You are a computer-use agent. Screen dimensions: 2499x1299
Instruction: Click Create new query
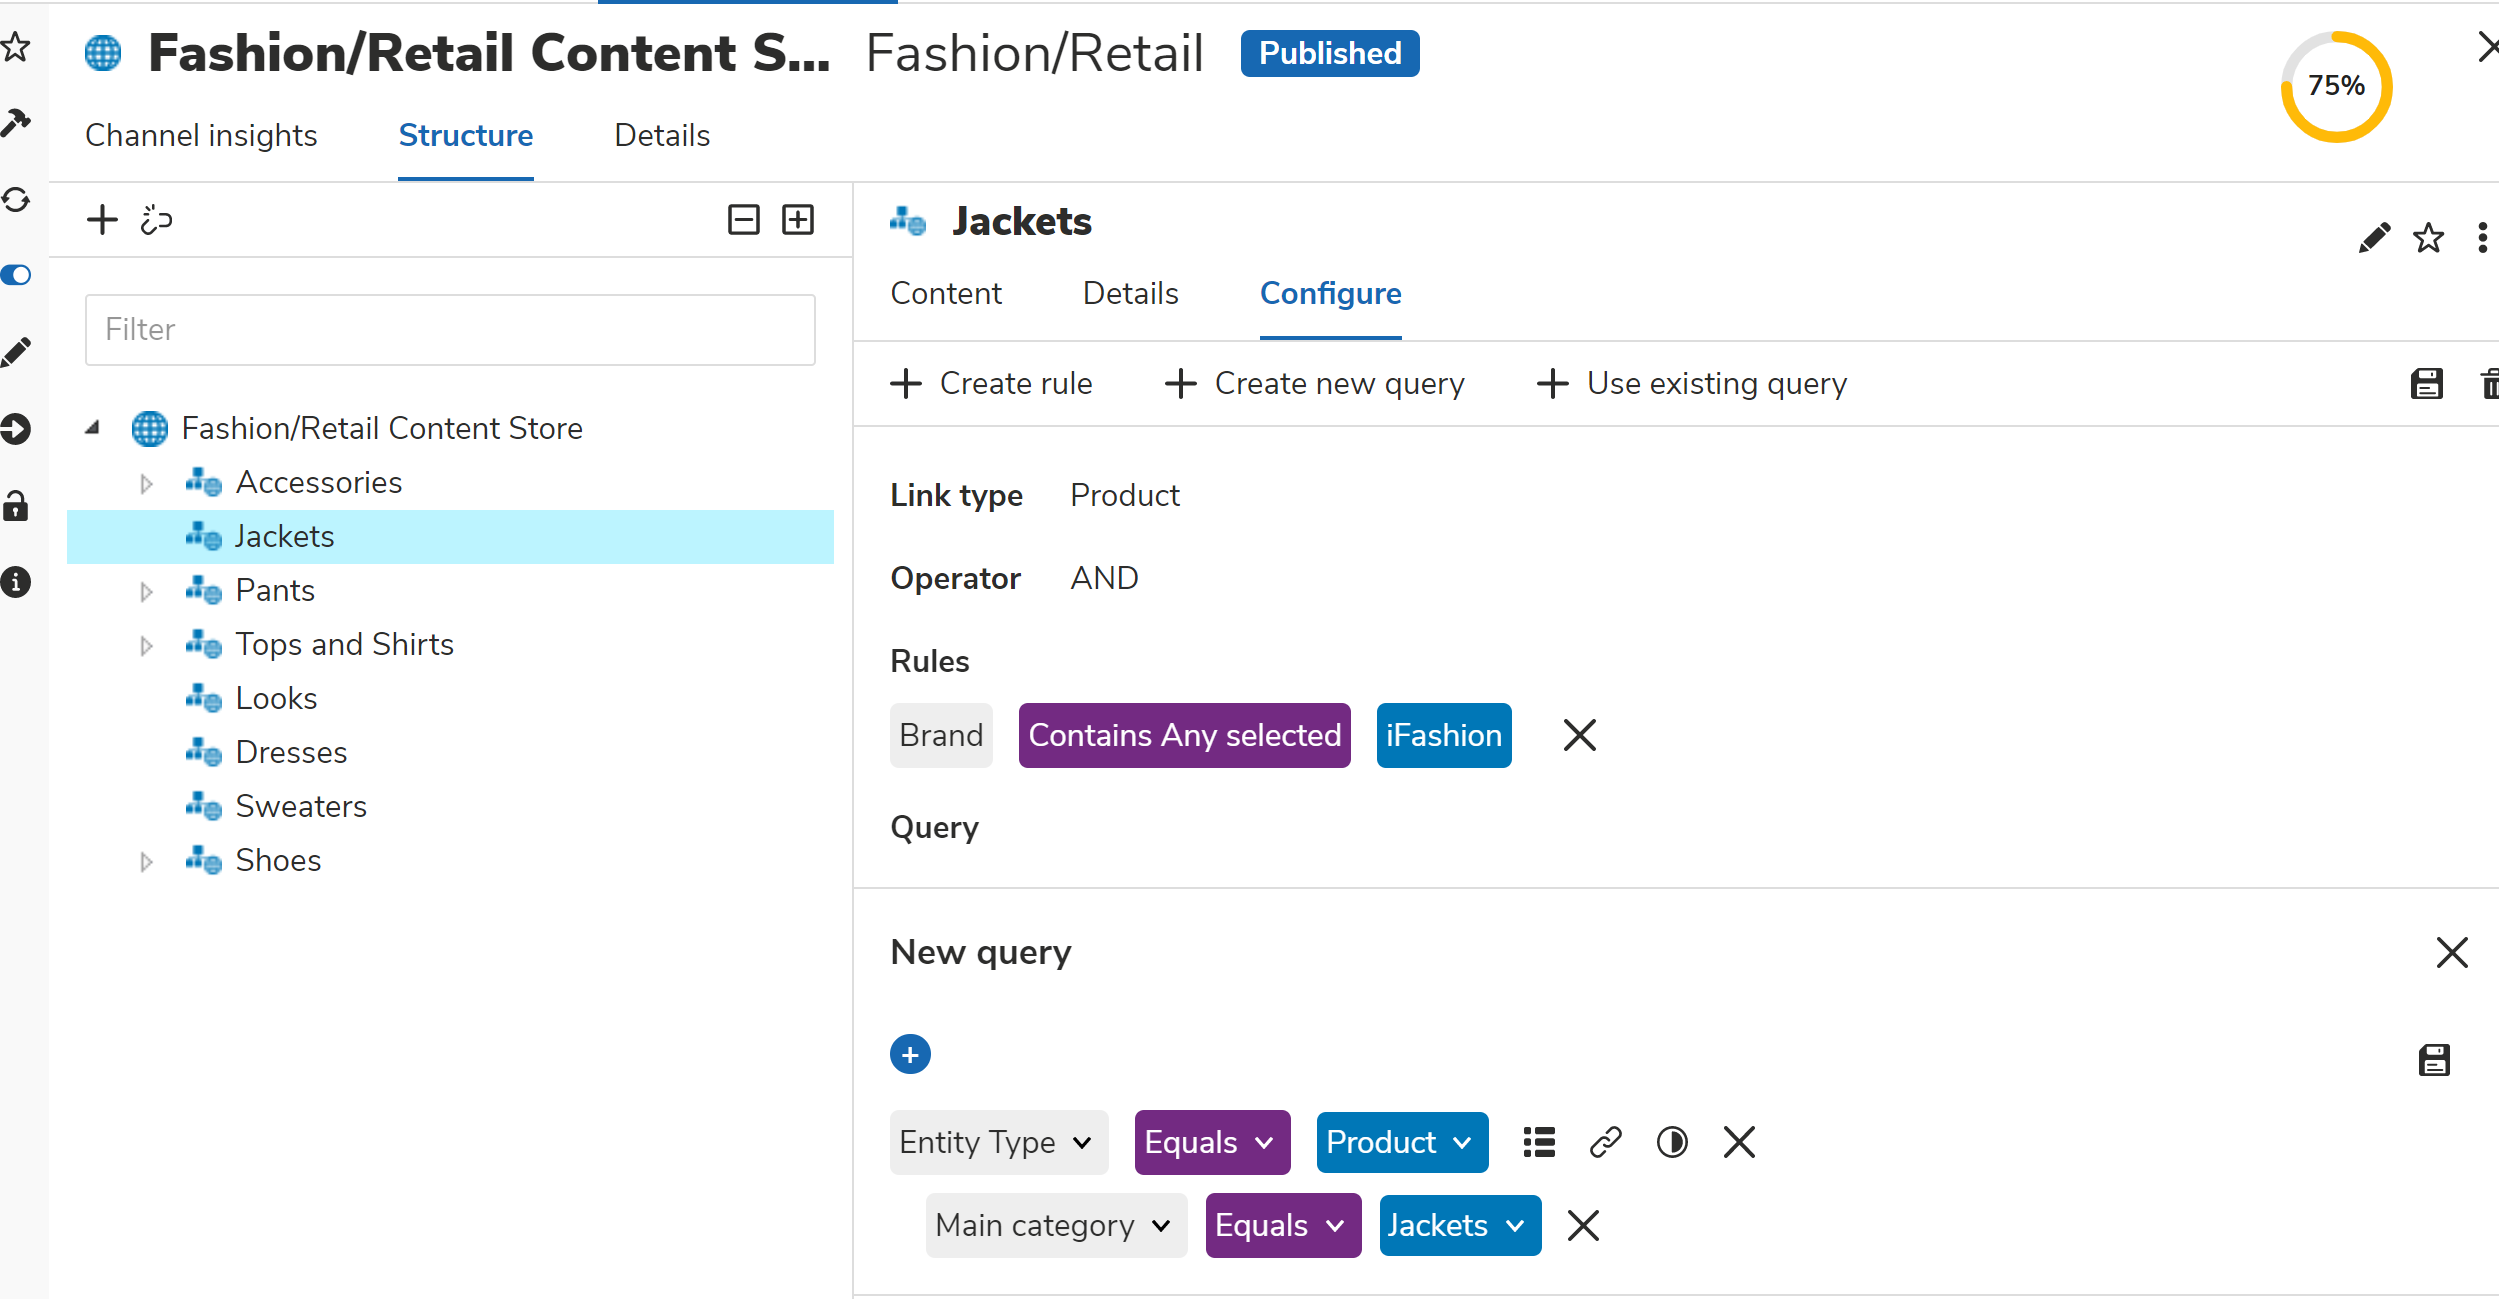1314,383
